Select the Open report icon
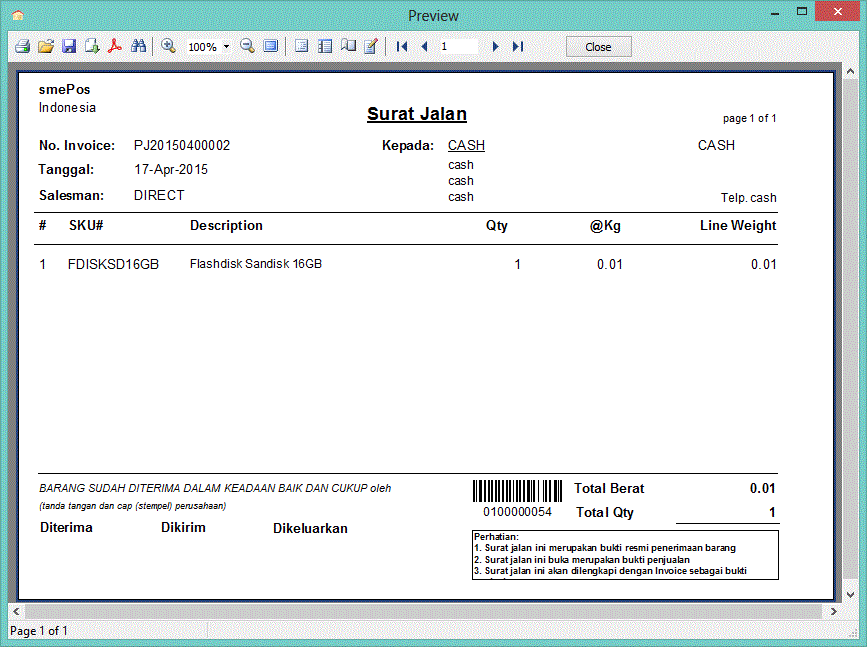The height and width of the screenshot is (647, 867). pos(45,46)
